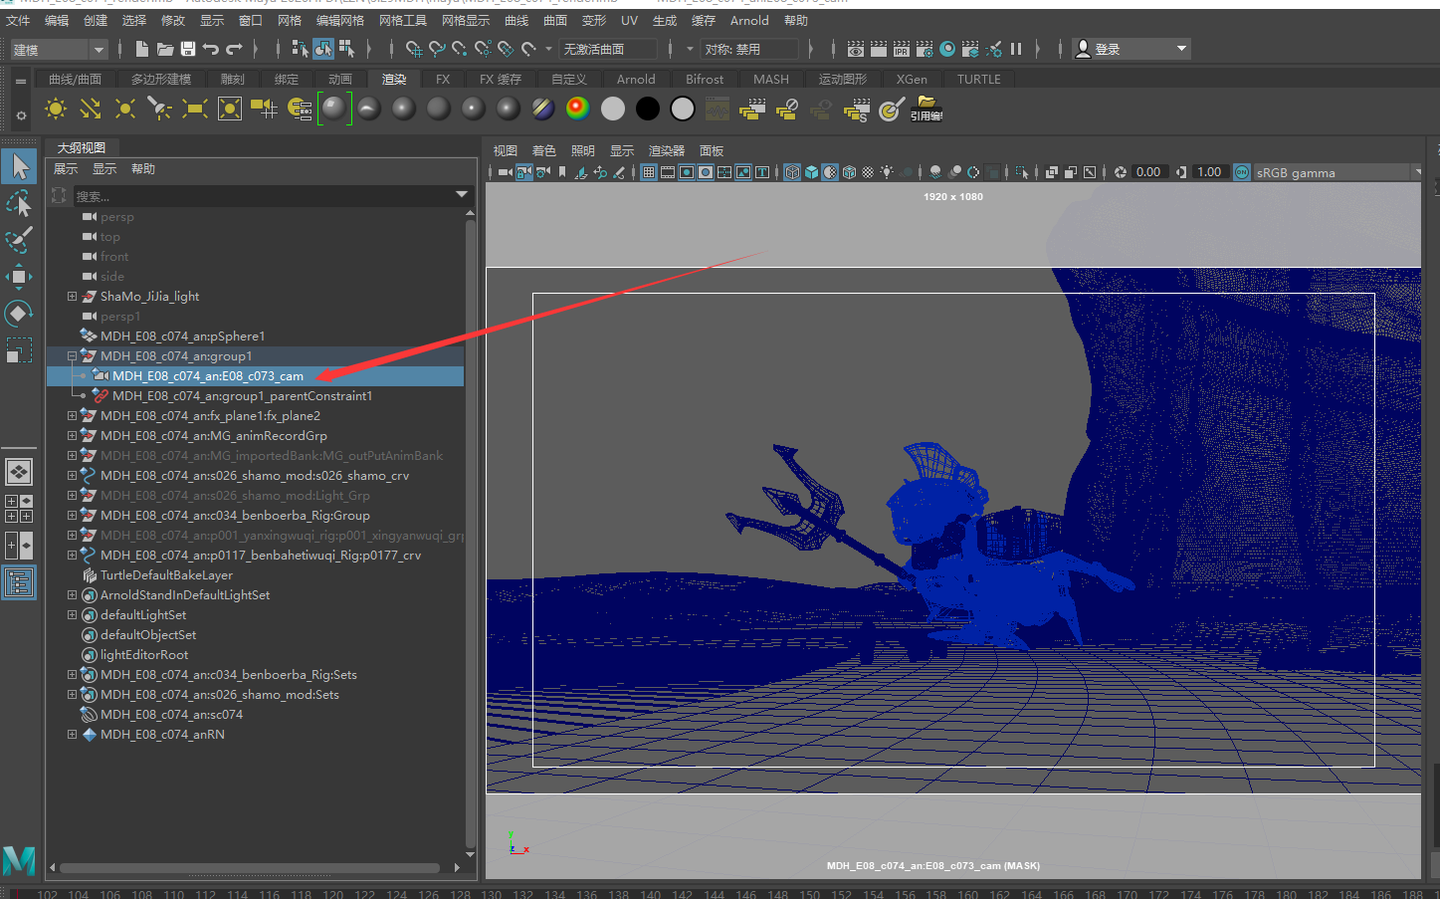Image resolution: width=1440 pixels, height=899 pixels.
Task: Start IPR render from the status line
Action: [901, 49]
